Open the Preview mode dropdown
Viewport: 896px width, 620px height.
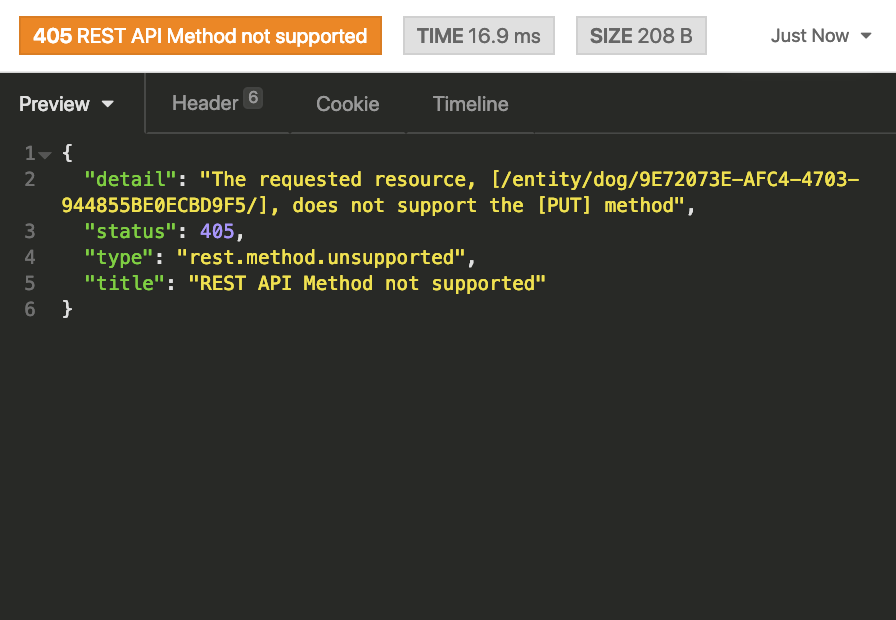[67, 104]
